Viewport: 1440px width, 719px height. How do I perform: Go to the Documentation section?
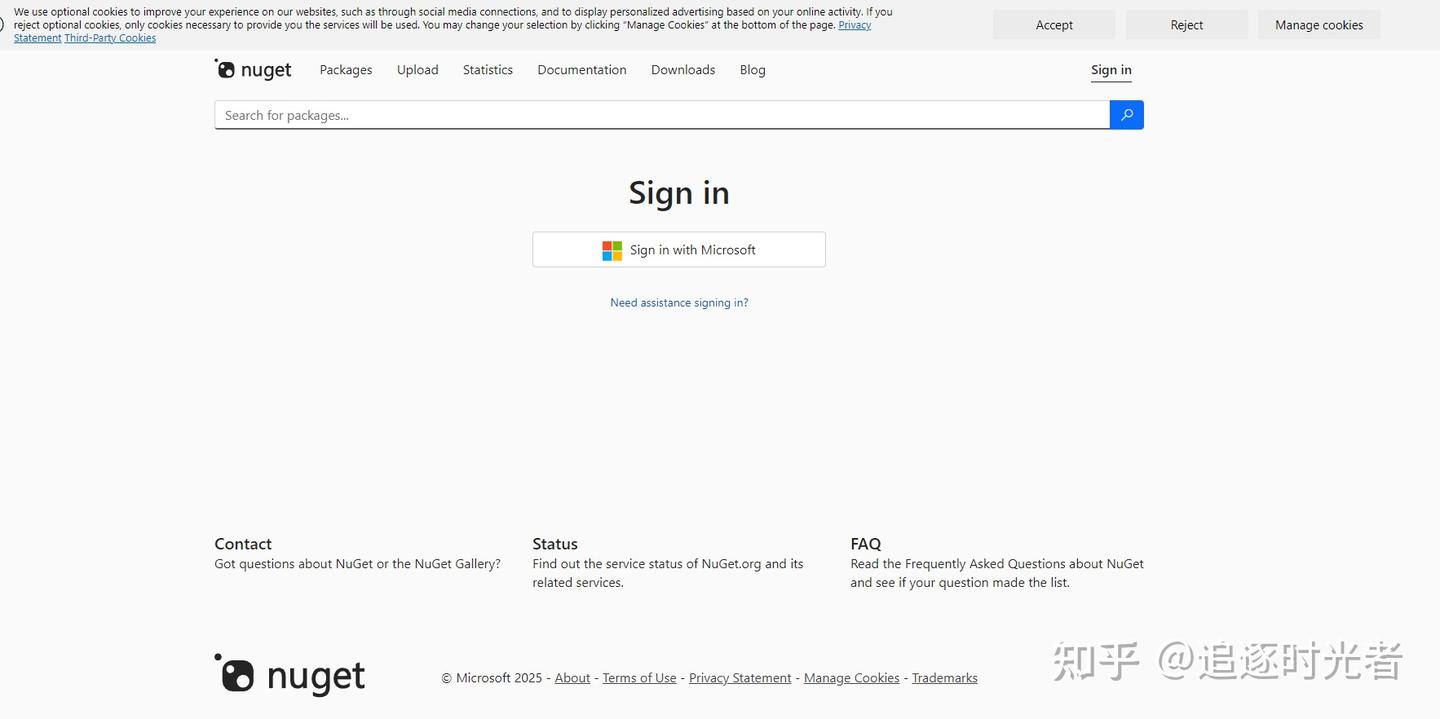pyautogui.click(x=581, y=69)
